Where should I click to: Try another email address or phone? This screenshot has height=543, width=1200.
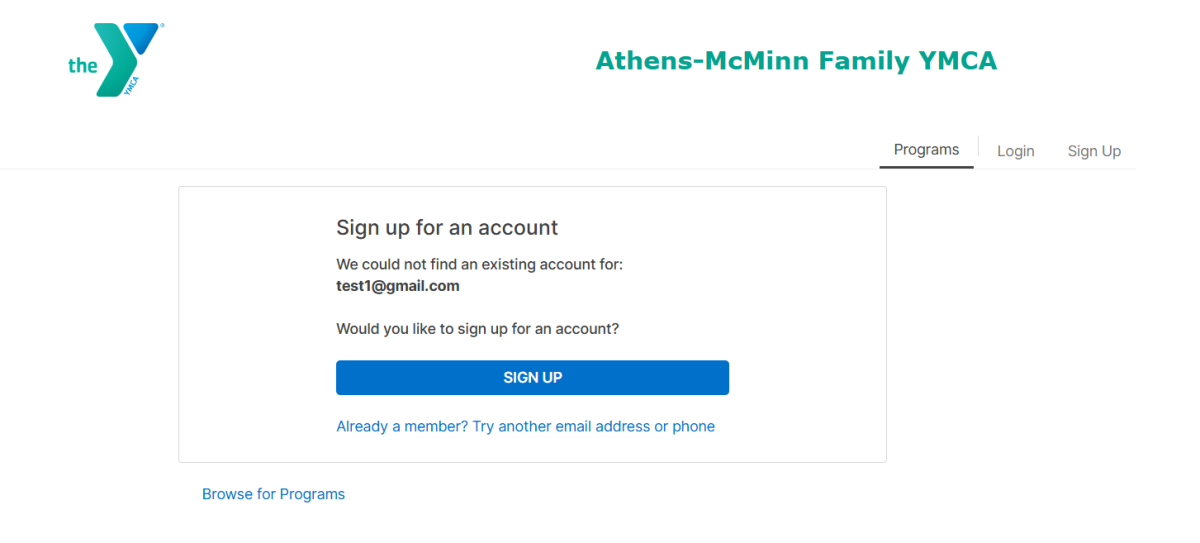coord(594,426)
